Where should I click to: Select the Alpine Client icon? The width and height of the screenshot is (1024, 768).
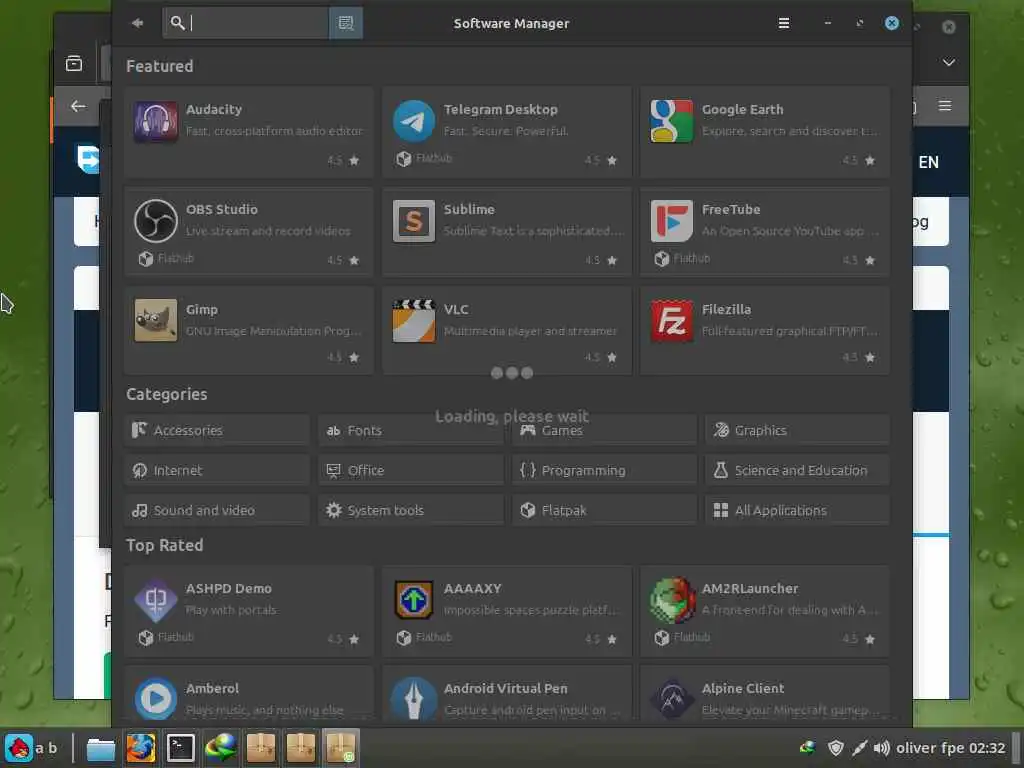[671, 699]
